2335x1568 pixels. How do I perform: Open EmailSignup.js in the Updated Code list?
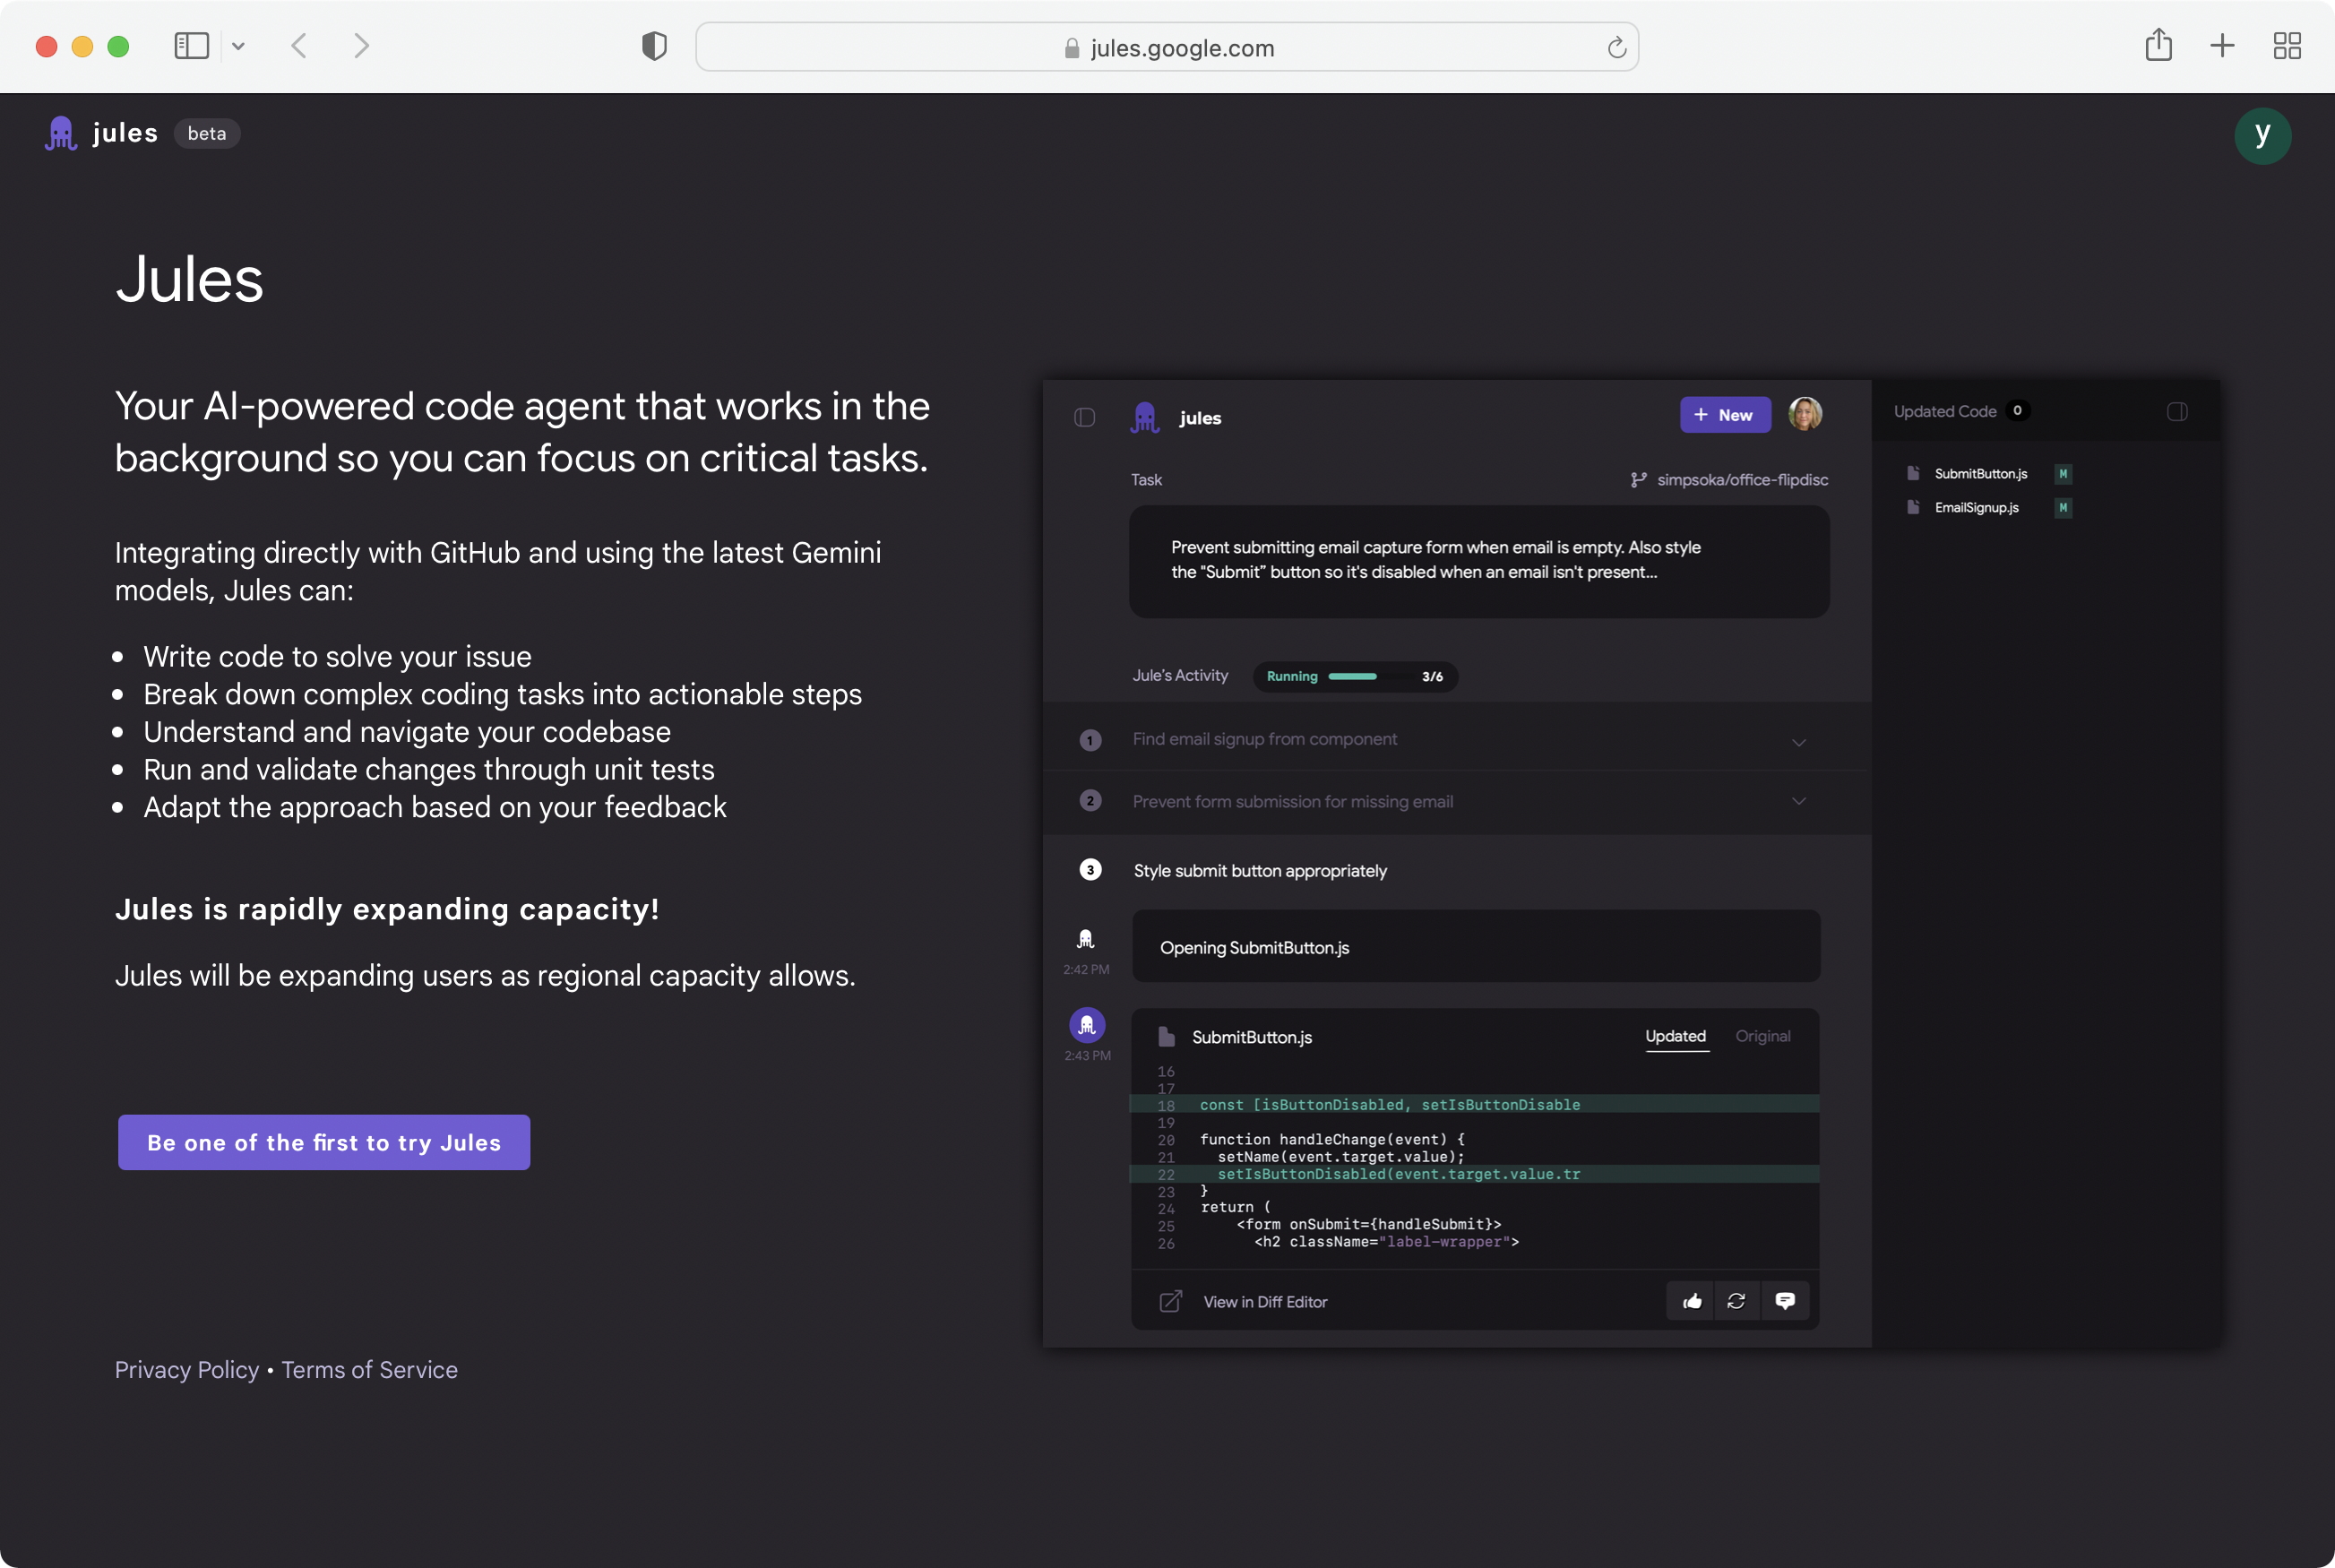(1977, 508)
